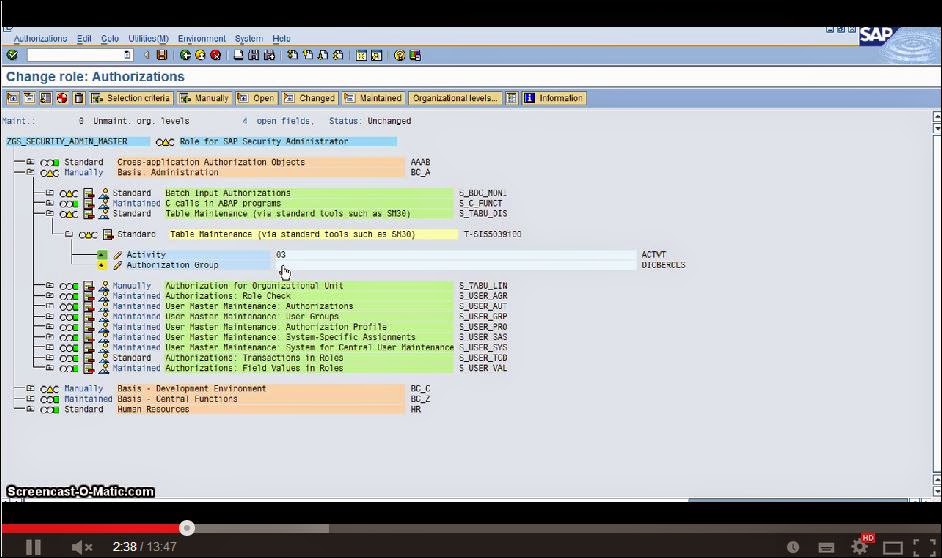
Task: Click the first application toolbar expand-all icon
Action: point(13,98)
